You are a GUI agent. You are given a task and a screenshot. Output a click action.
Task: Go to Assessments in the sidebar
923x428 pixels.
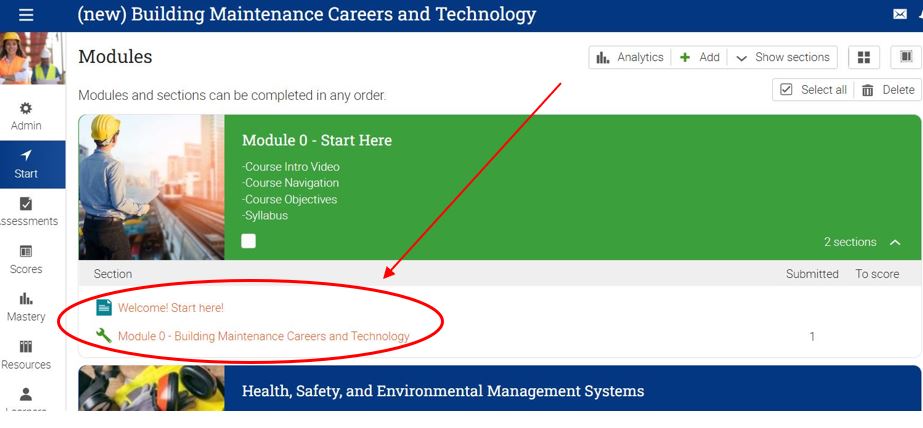coord(26,211)
